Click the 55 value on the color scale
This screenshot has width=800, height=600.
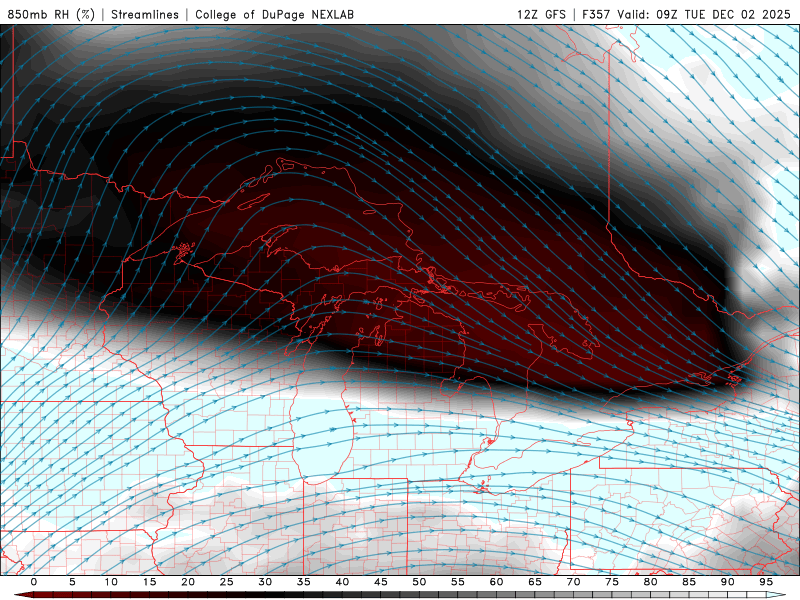[x=458, y=582]
